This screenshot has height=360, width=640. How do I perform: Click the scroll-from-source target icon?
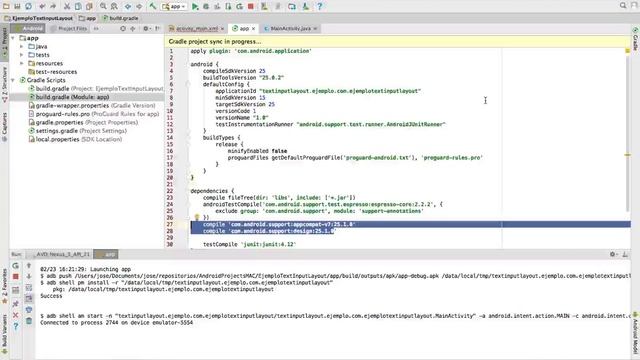(x=123, y=29)
